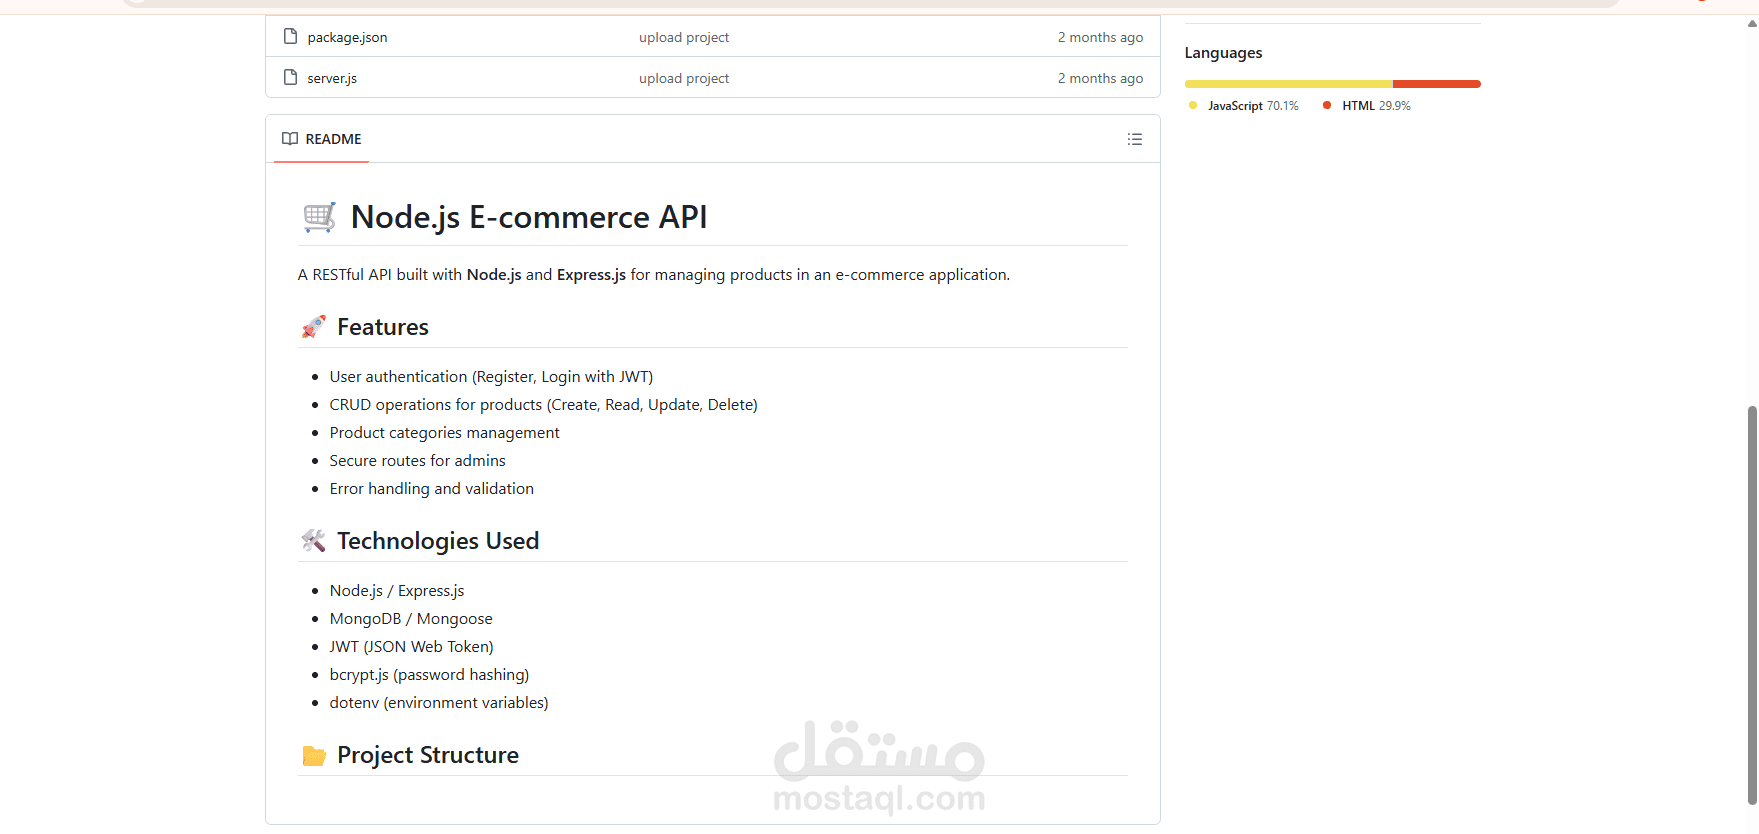Open 'upload project' commit for package.json
This screenshot has height=834, width=1759.
pyautogui.click(x=684, y=37)
